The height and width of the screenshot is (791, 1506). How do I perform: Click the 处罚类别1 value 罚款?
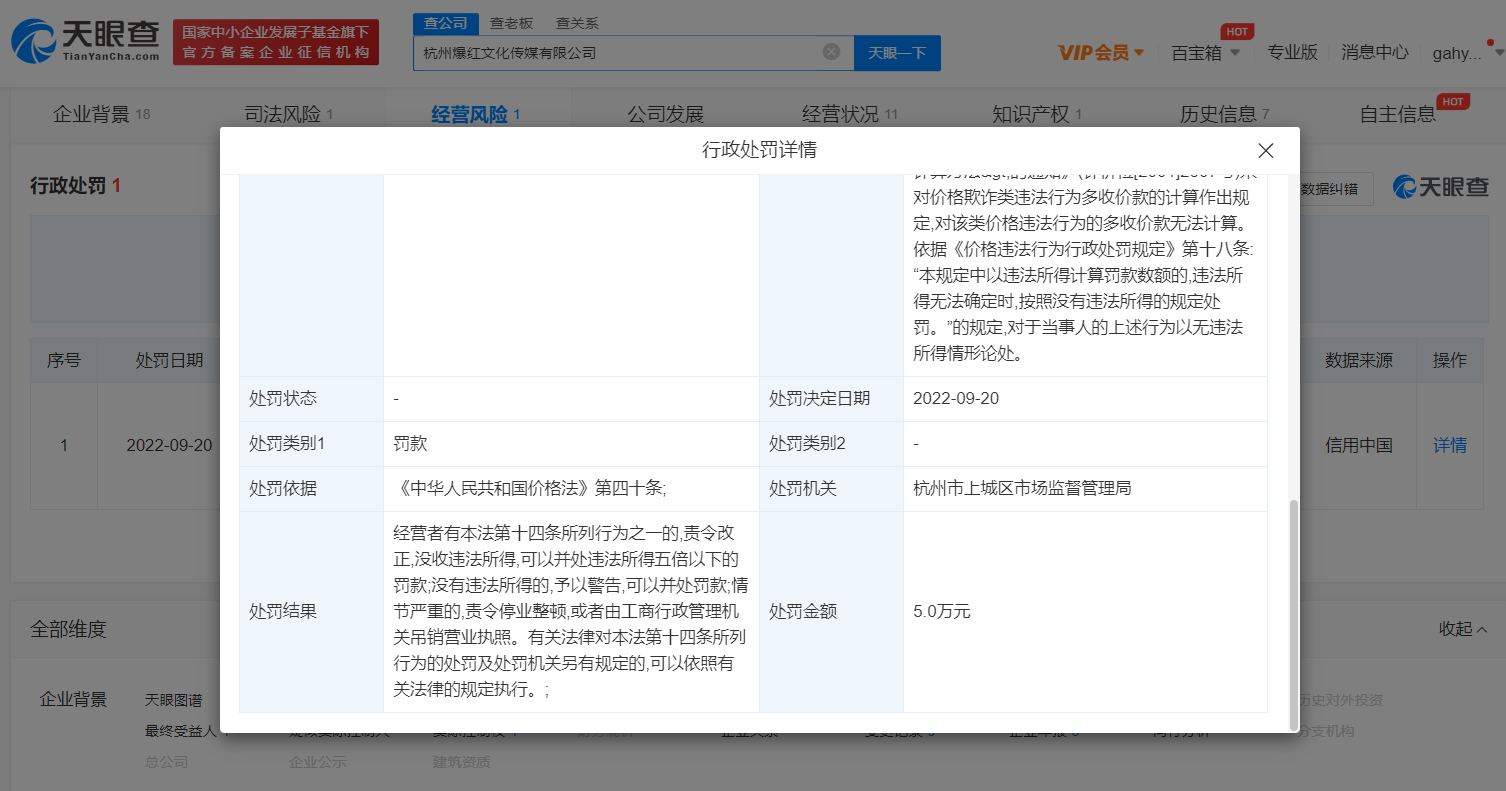(x=410, y=443)
